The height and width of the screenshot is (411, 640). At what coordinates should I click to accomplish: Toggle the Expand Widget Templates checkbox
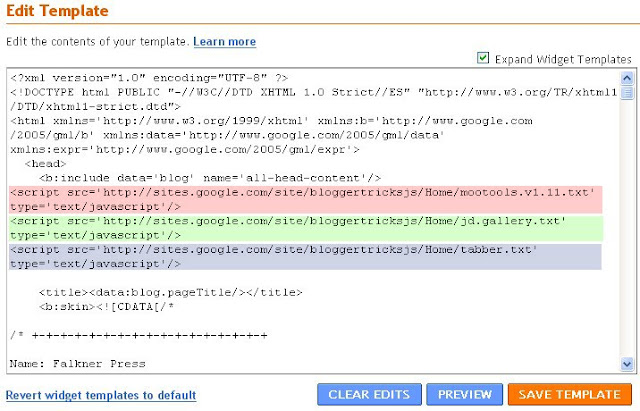(x=484, y=59)
